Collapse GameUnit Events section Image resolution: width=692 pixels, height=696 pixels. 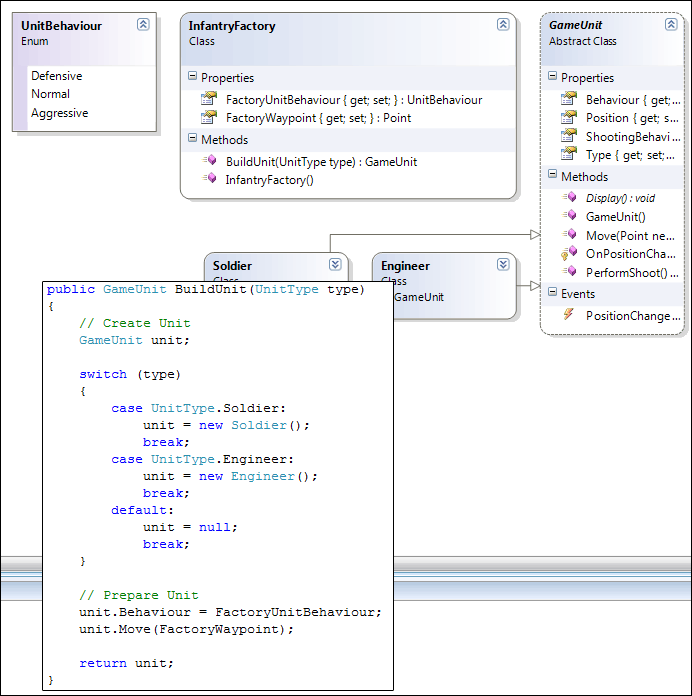[552, 292]
